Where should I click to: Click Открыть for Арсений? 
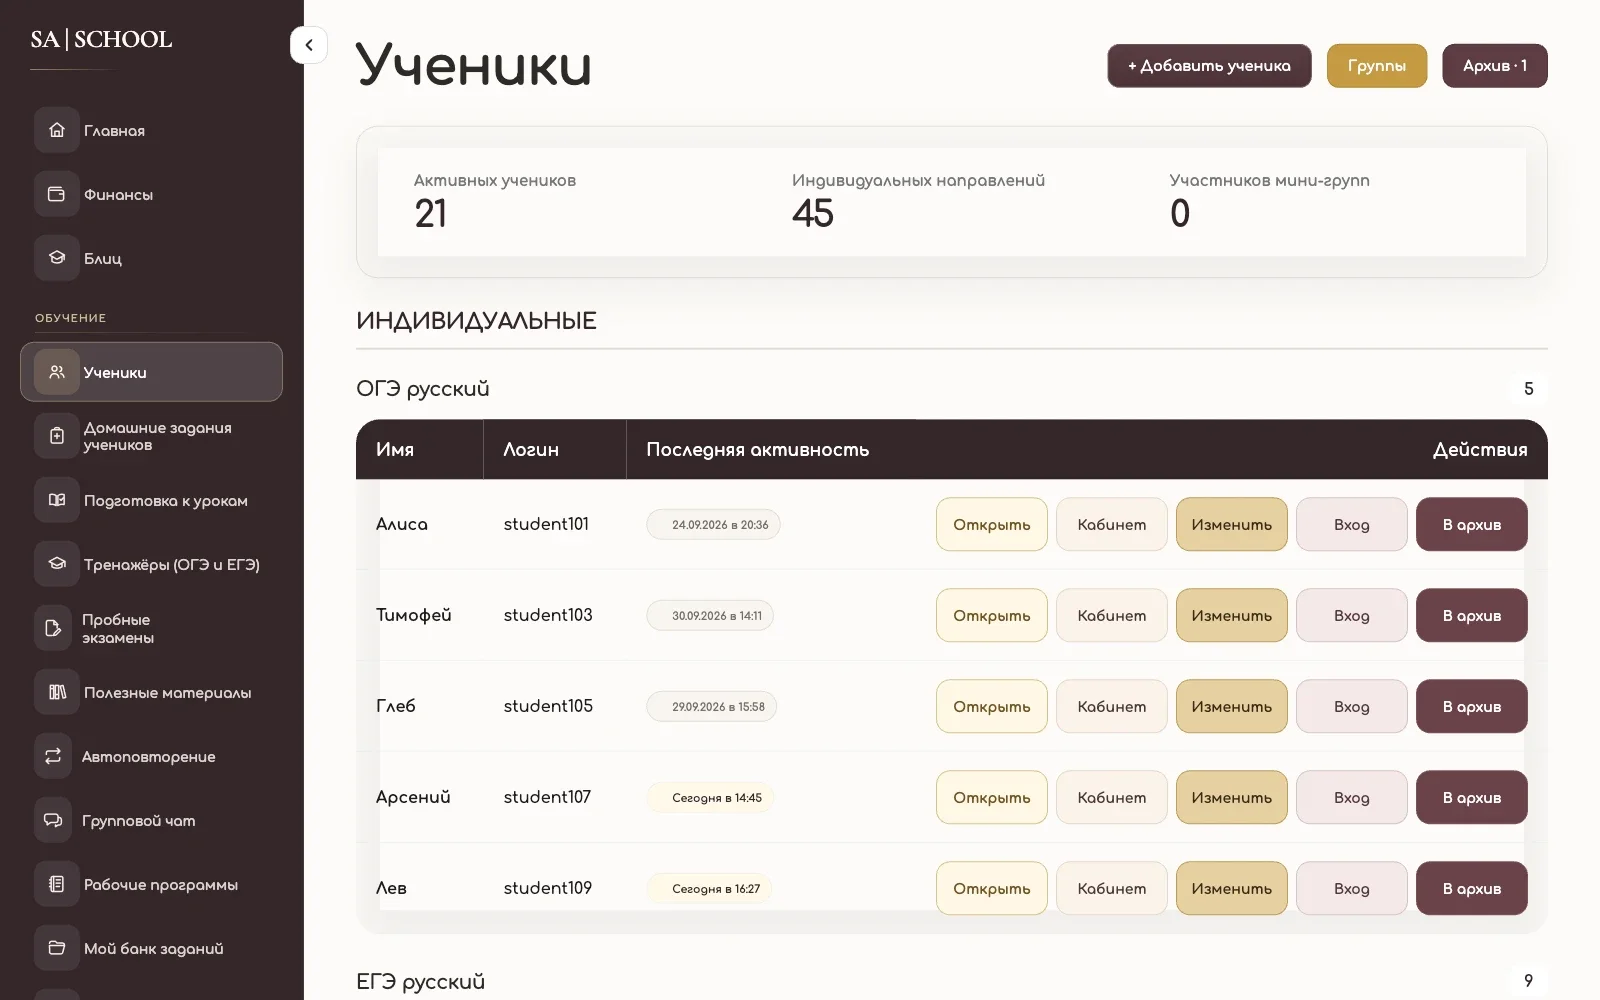[x=992, y=797]
